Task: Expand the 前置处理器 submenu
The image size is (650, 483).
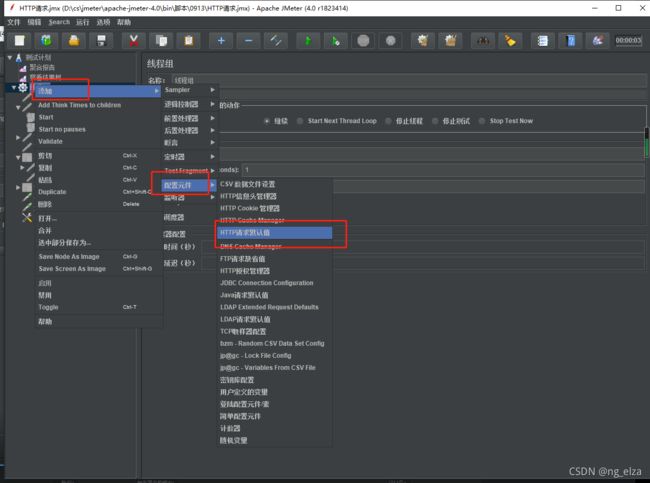Action: [x=189, y=118]
